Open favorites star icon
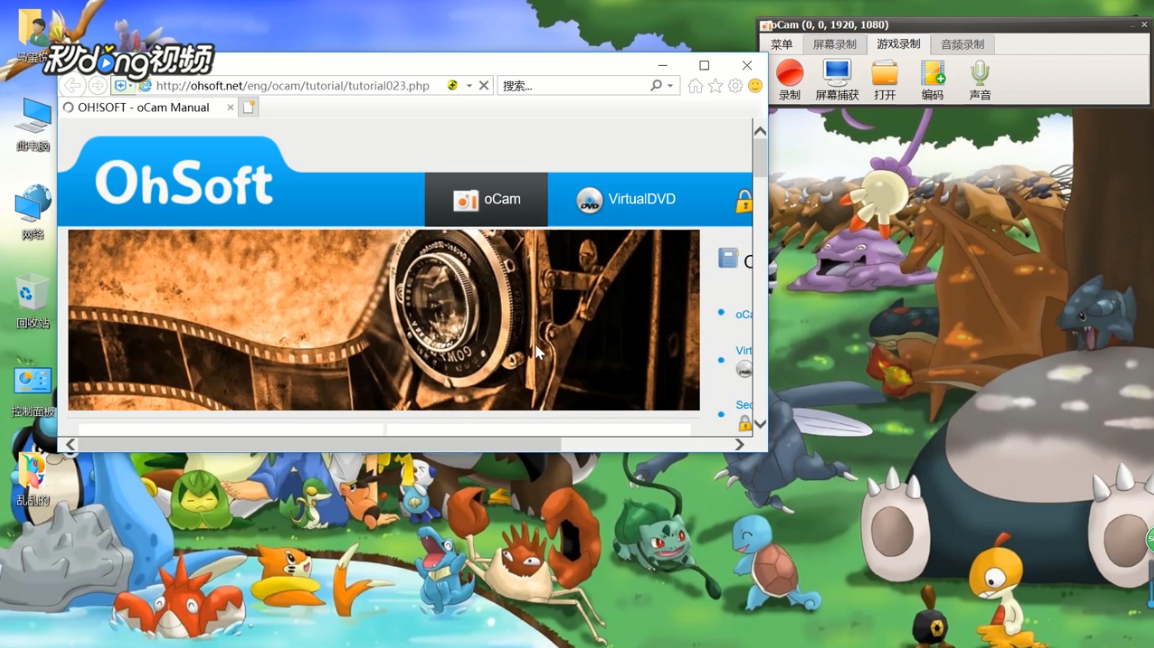 point(715,86)
